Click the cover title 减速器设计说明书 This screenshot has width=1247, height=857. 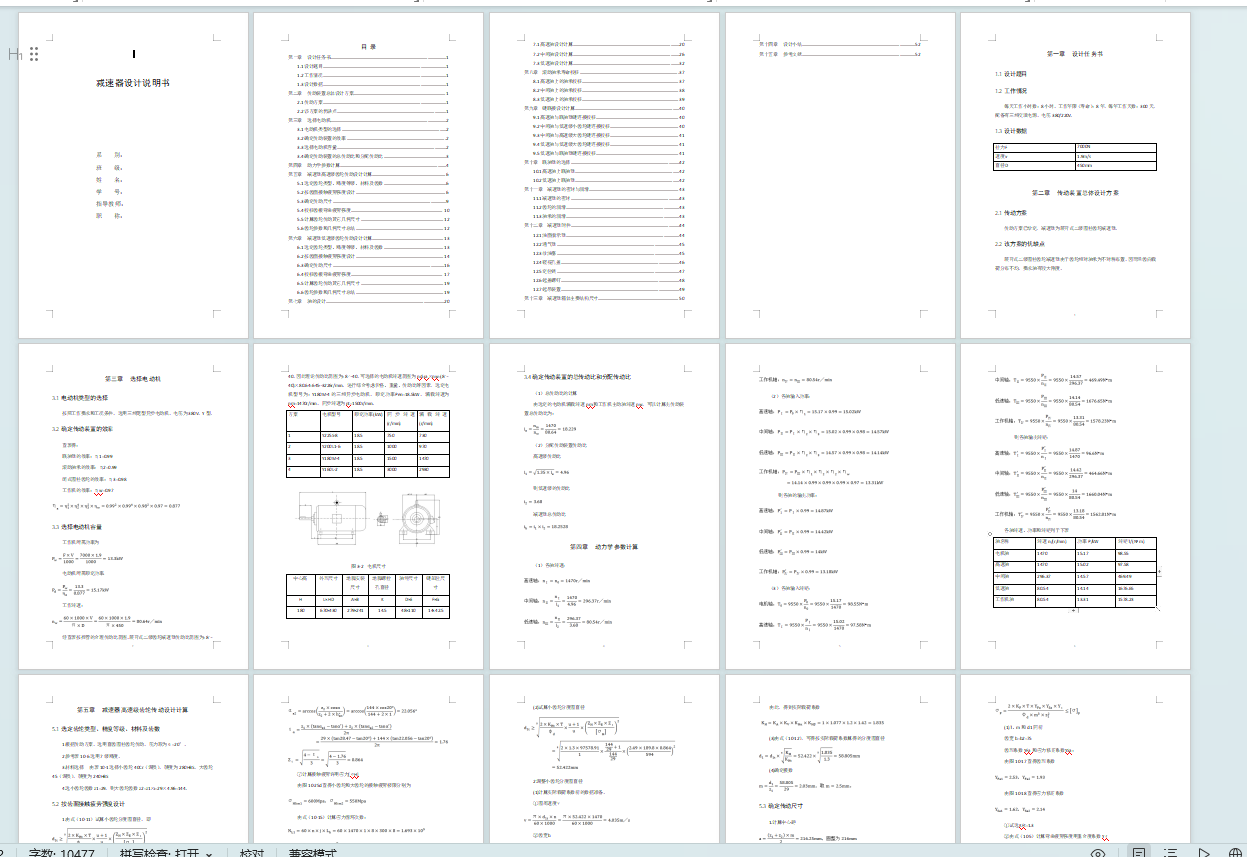coord(133,83)
